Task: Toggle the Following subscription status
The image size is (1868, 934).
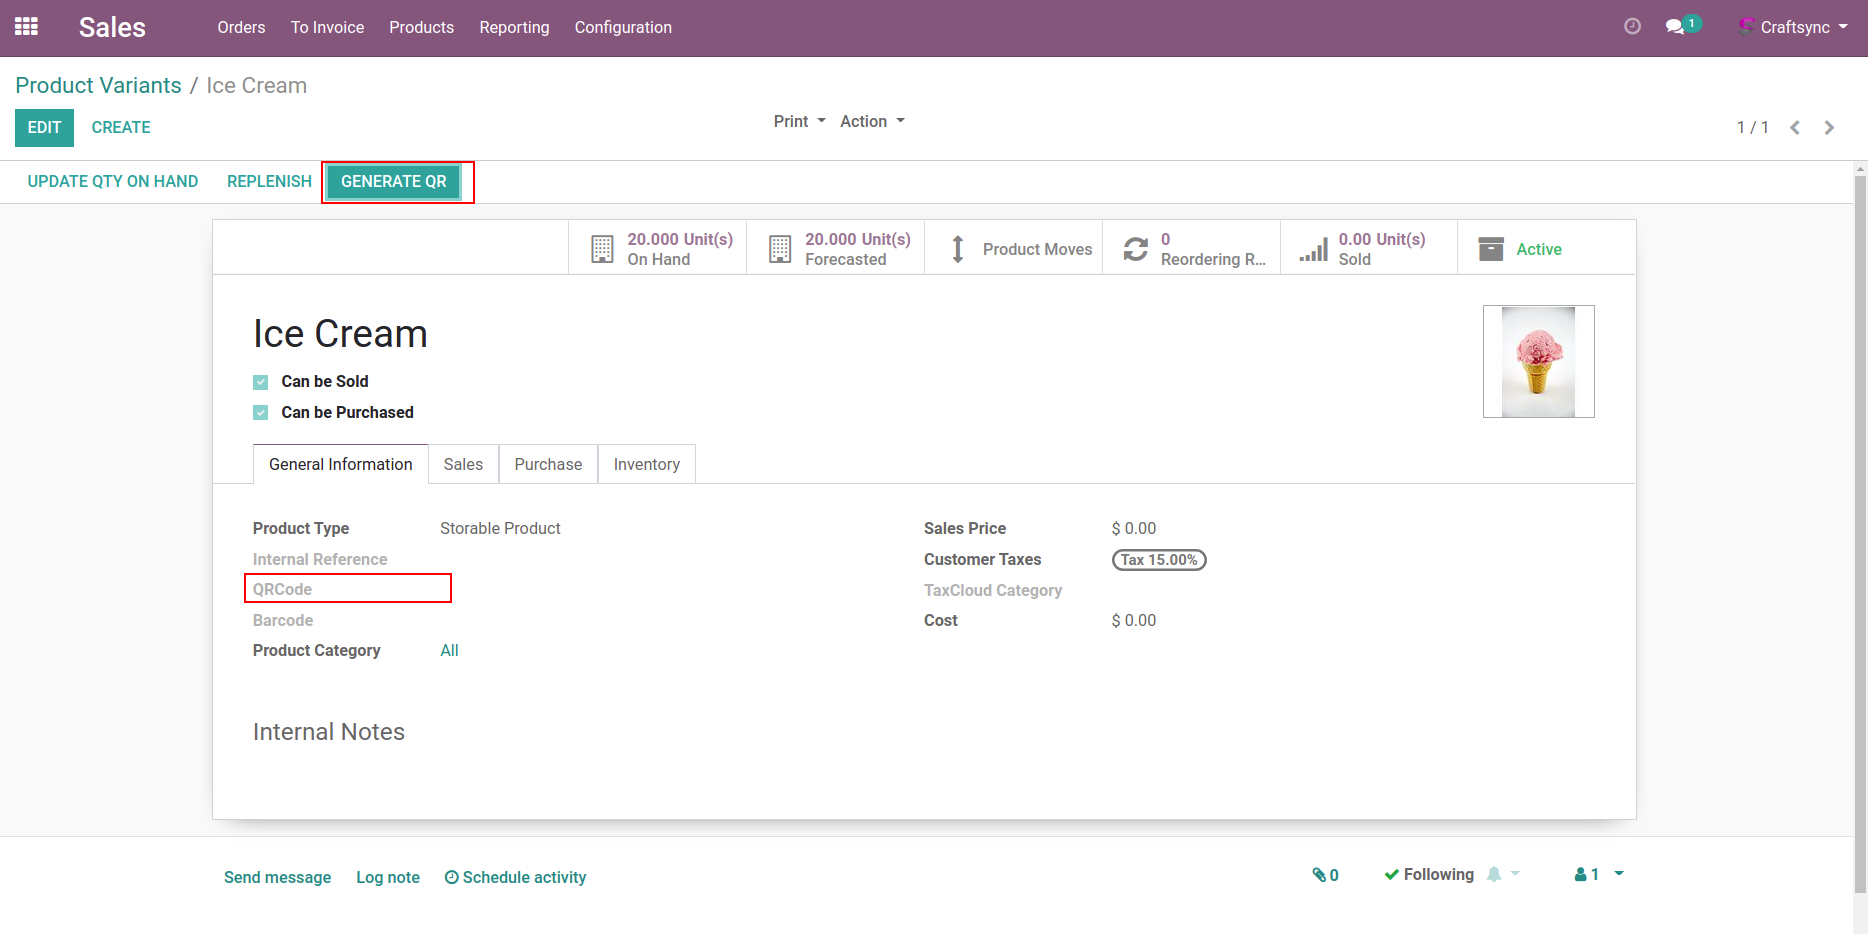Action: coord(1429,875)
